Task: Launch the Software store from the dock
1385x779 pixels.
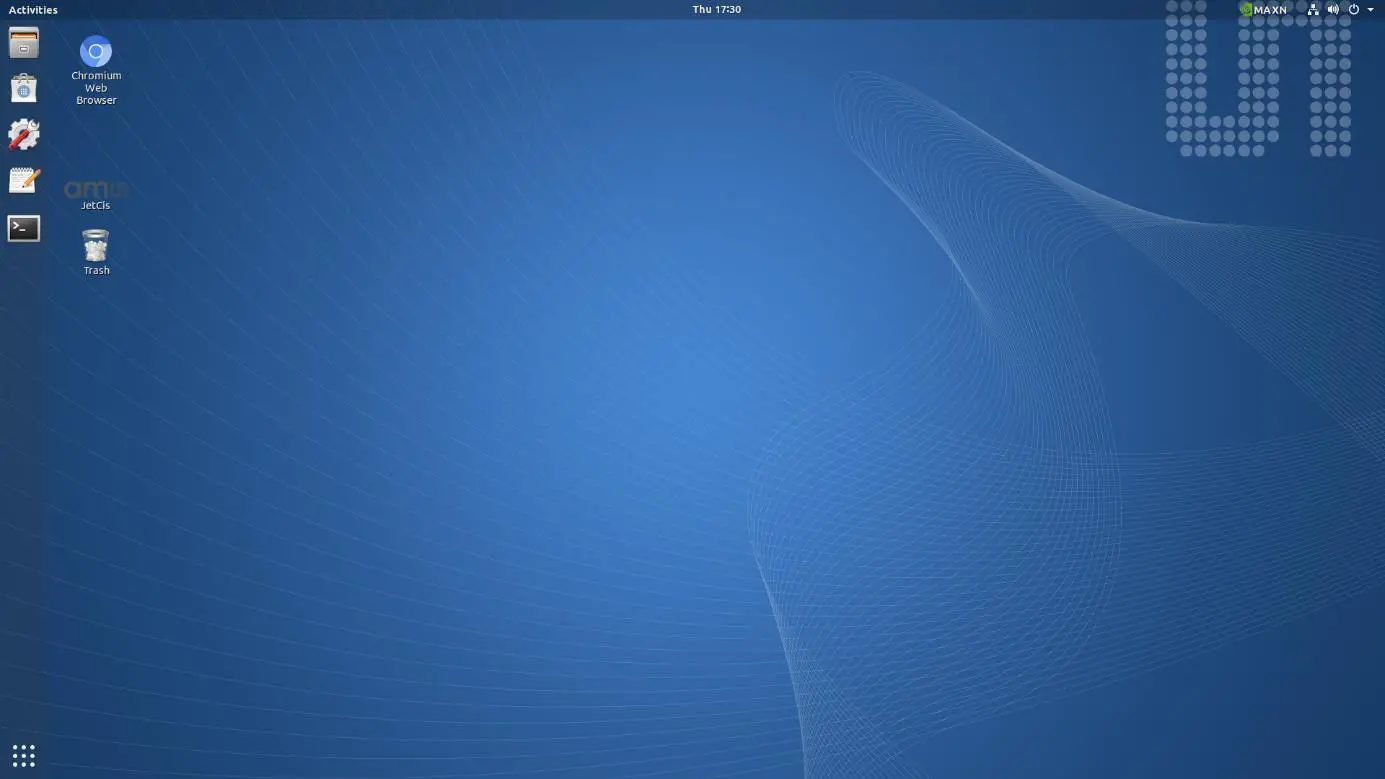Action: (x=24, y=89)
